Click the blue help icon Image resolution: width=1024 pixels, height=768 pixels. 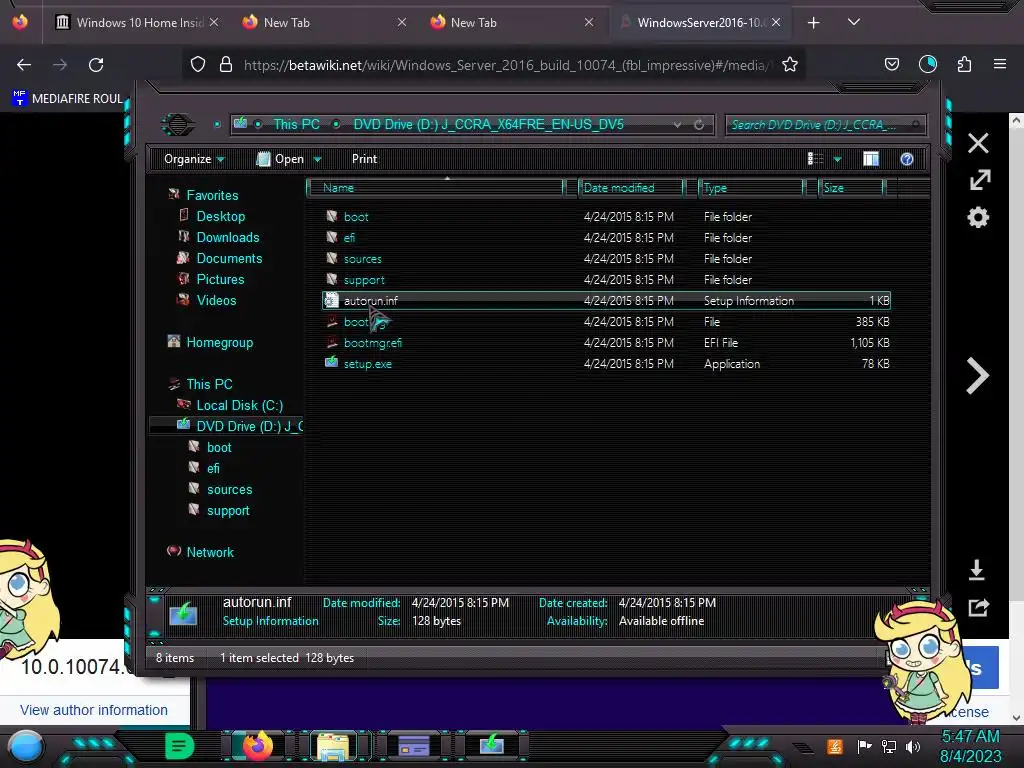click(906, 159)
